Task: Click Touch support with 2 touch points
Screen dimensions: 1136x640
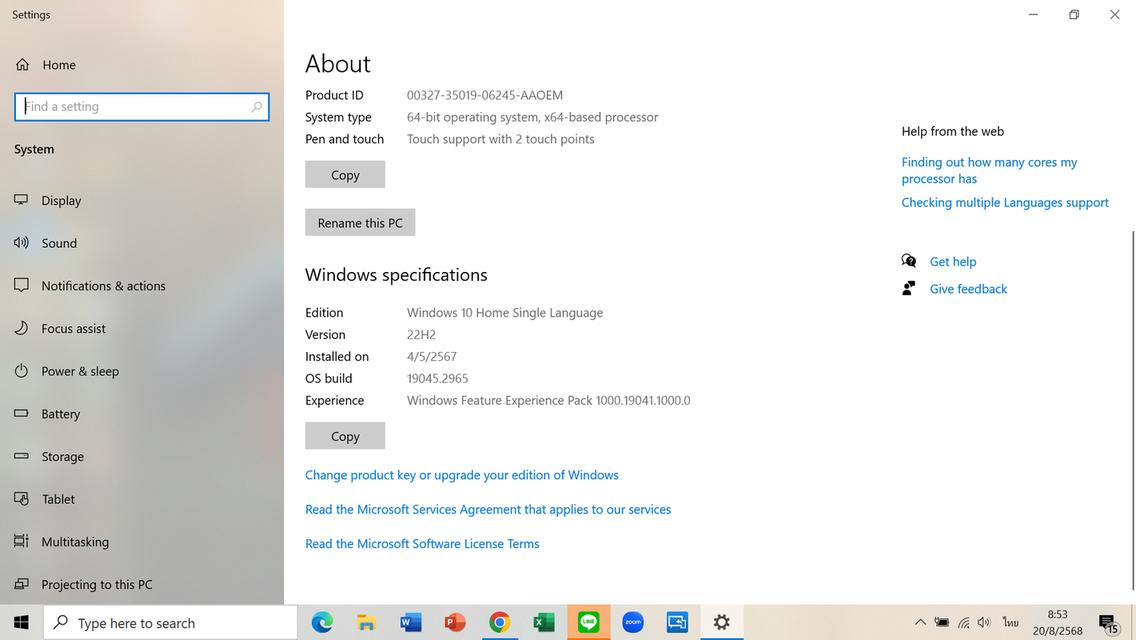Action: pos(501,139)
